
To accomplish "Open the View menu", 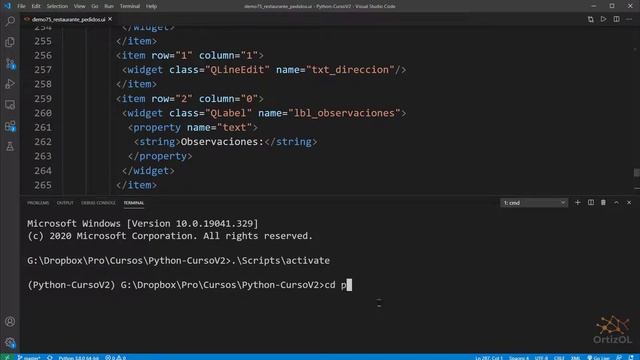I will 80,6.
